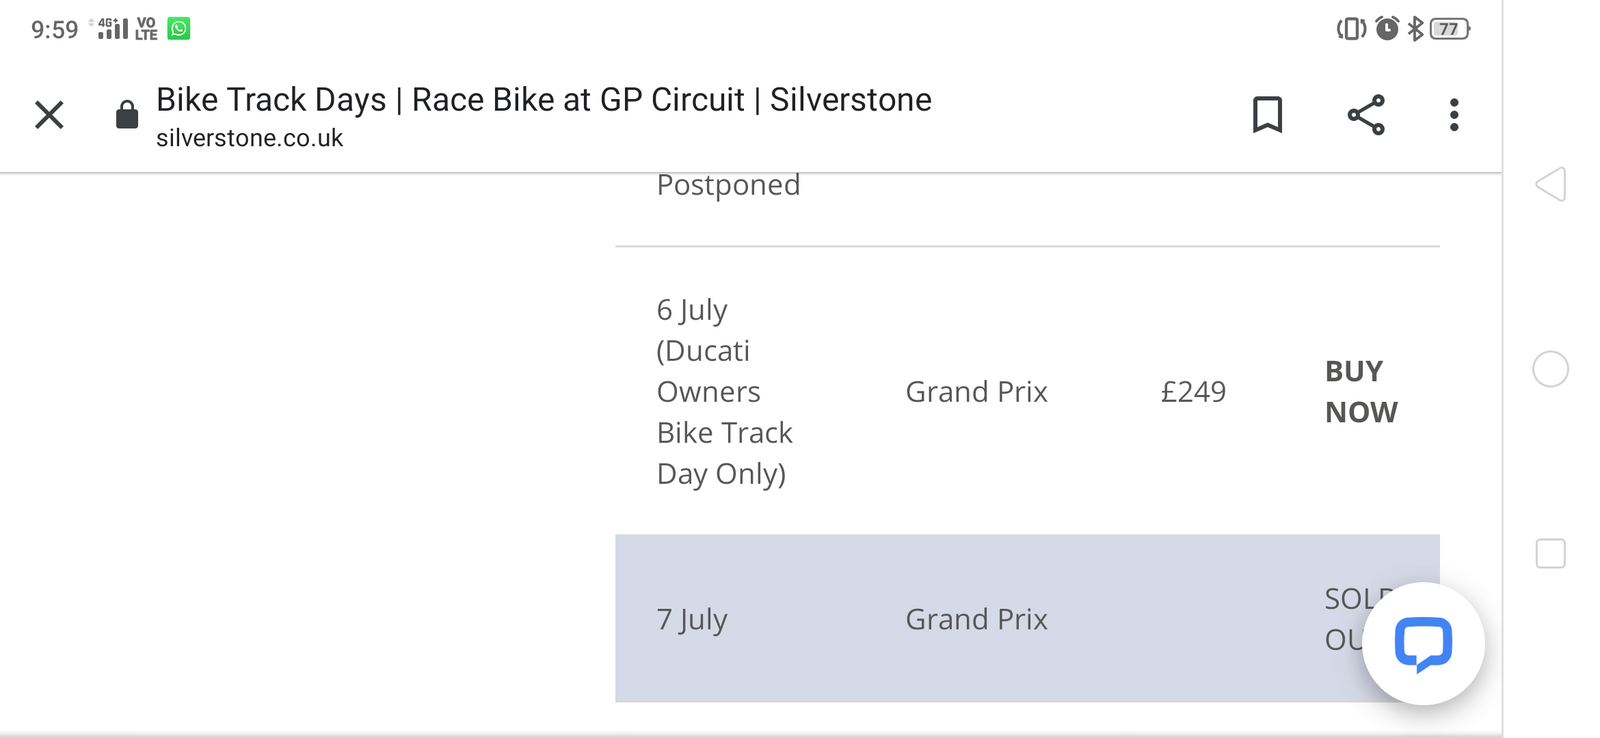Tap the 6 July Ducati Owners entry
Viewport: 1600px width, 738px height.
click(724, 392)
